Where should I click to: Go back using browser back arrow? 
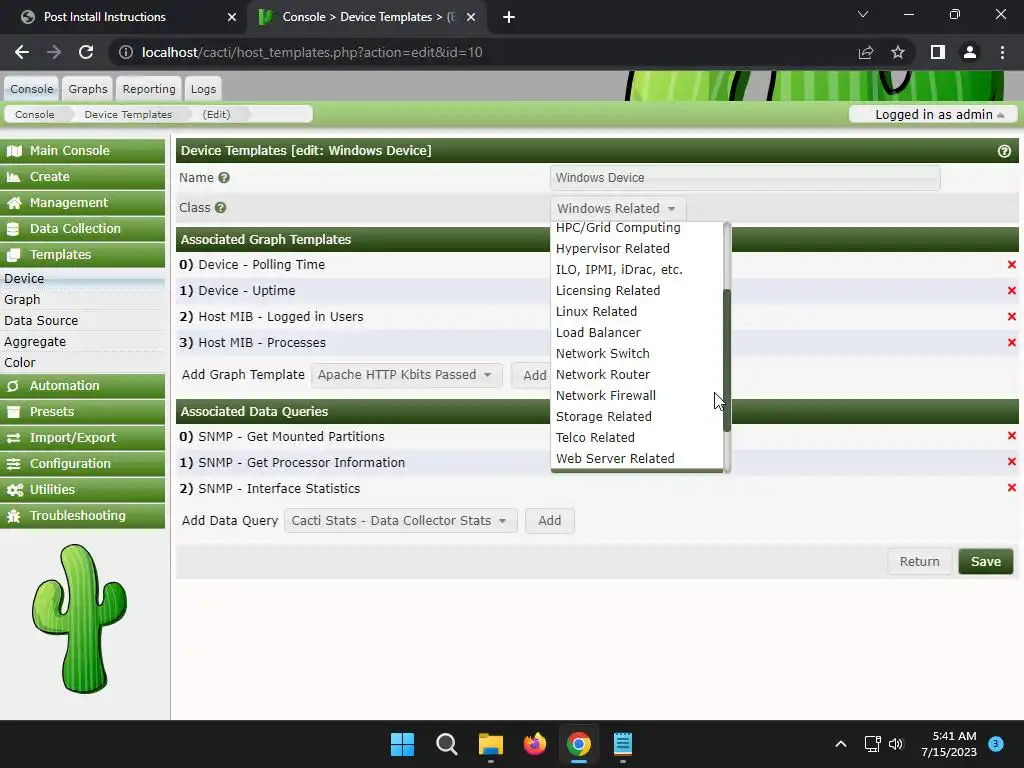point(22,52)
